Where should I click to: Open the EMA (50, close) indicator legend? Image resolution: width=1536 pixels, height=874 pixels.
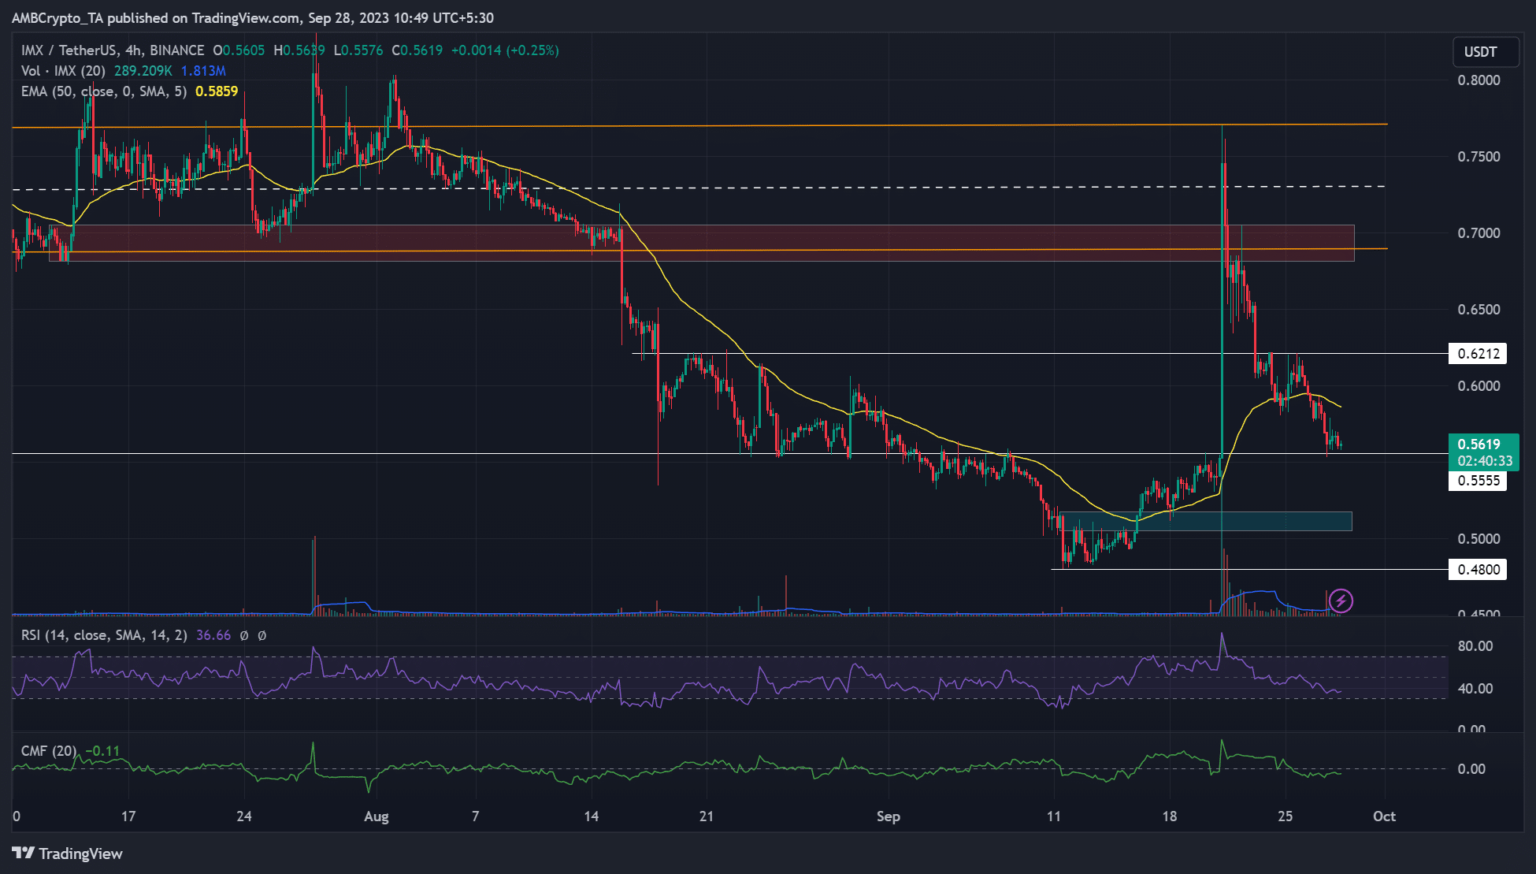pyautogui.click(x=104, y=91)
